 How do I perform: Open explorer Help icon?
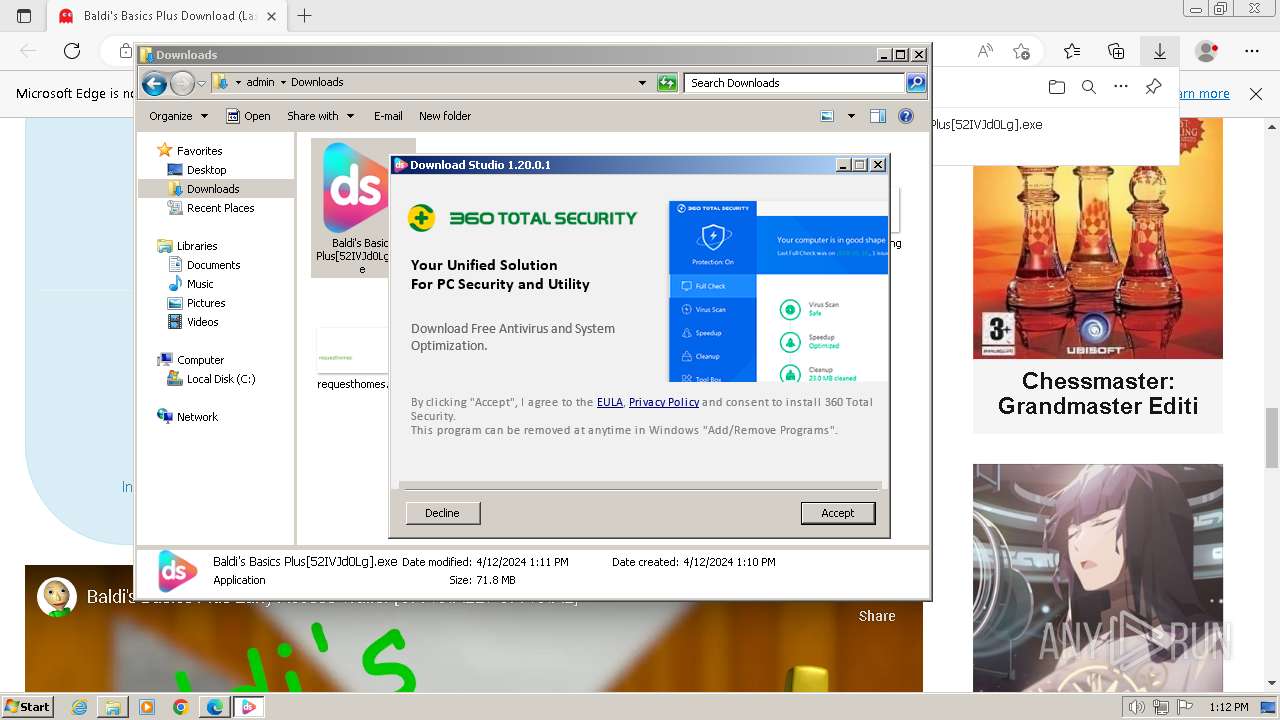[906, 116]
